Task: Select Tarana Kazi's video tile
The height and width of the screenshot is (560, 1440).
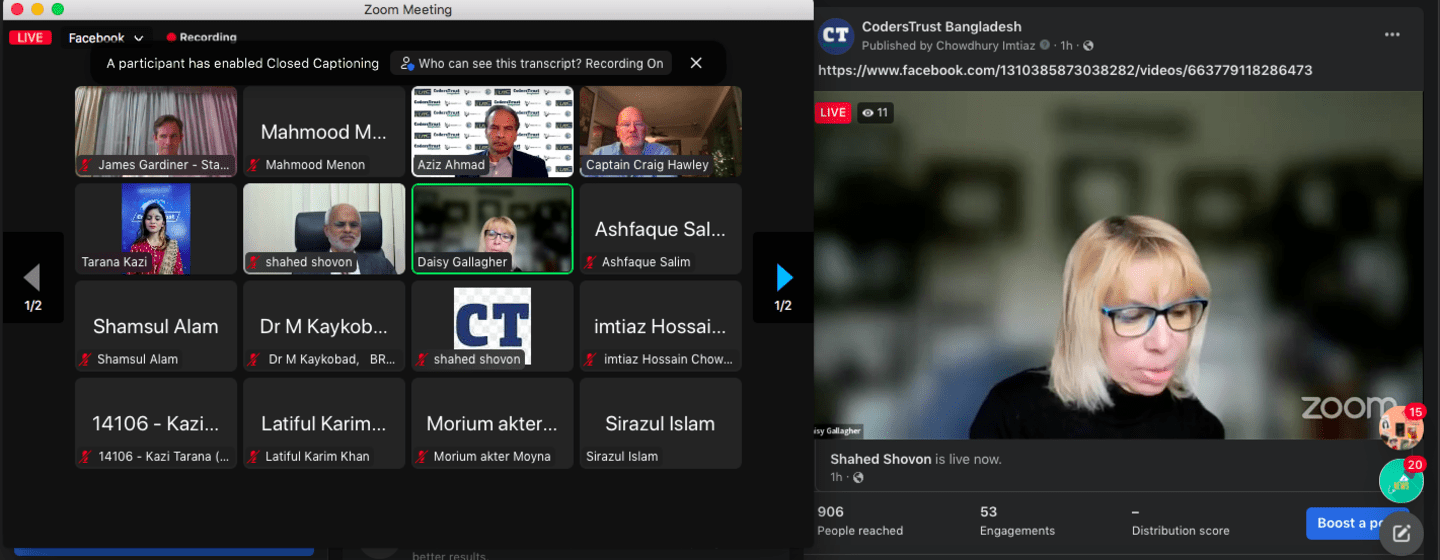Action: [156, 228]
